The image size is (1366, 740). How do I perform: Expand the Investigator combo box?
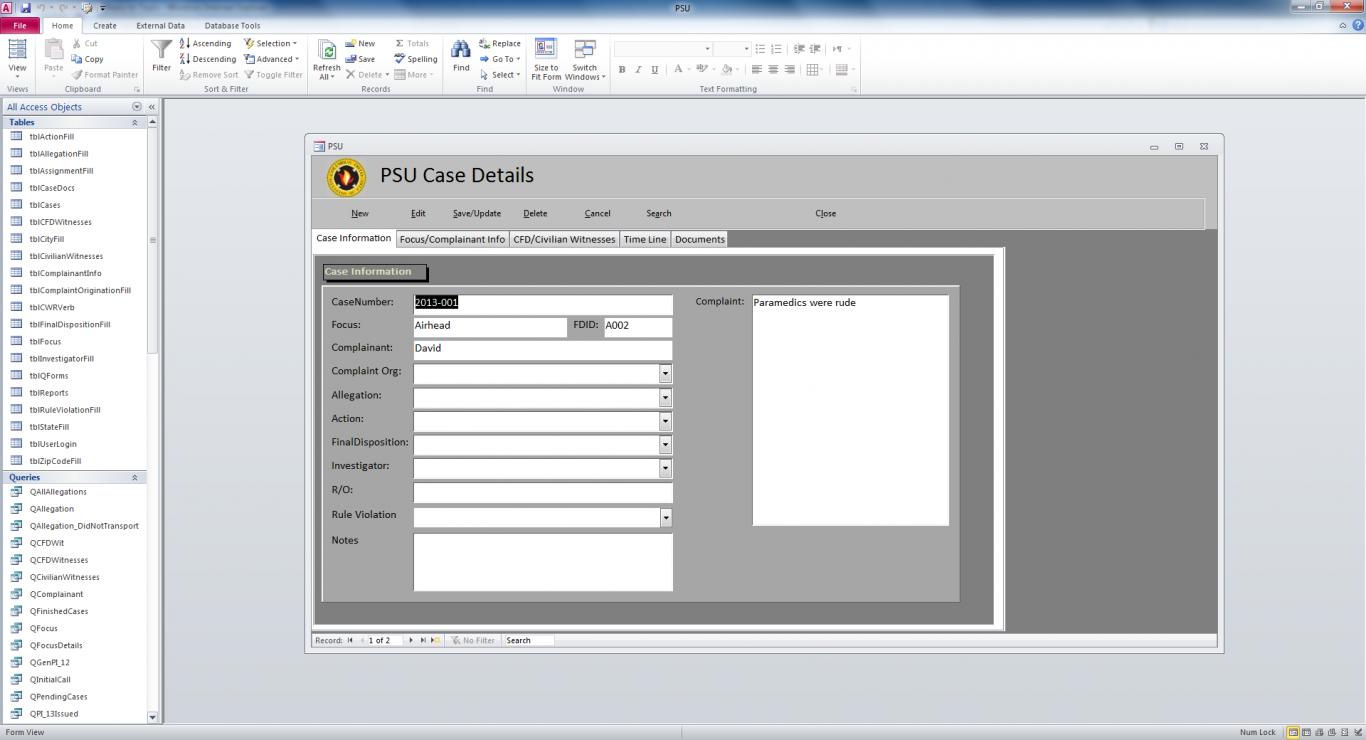665,468
